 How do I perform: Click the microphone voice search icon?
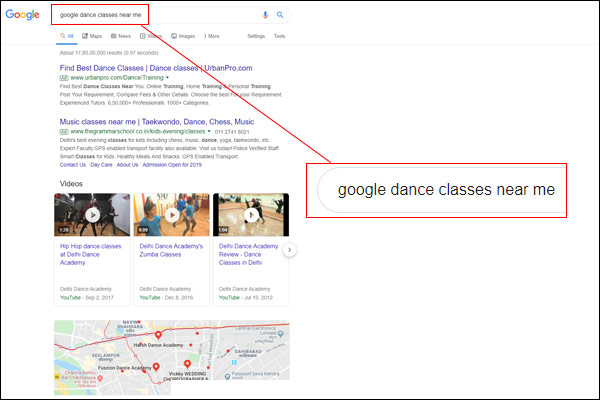pos(265,15)
